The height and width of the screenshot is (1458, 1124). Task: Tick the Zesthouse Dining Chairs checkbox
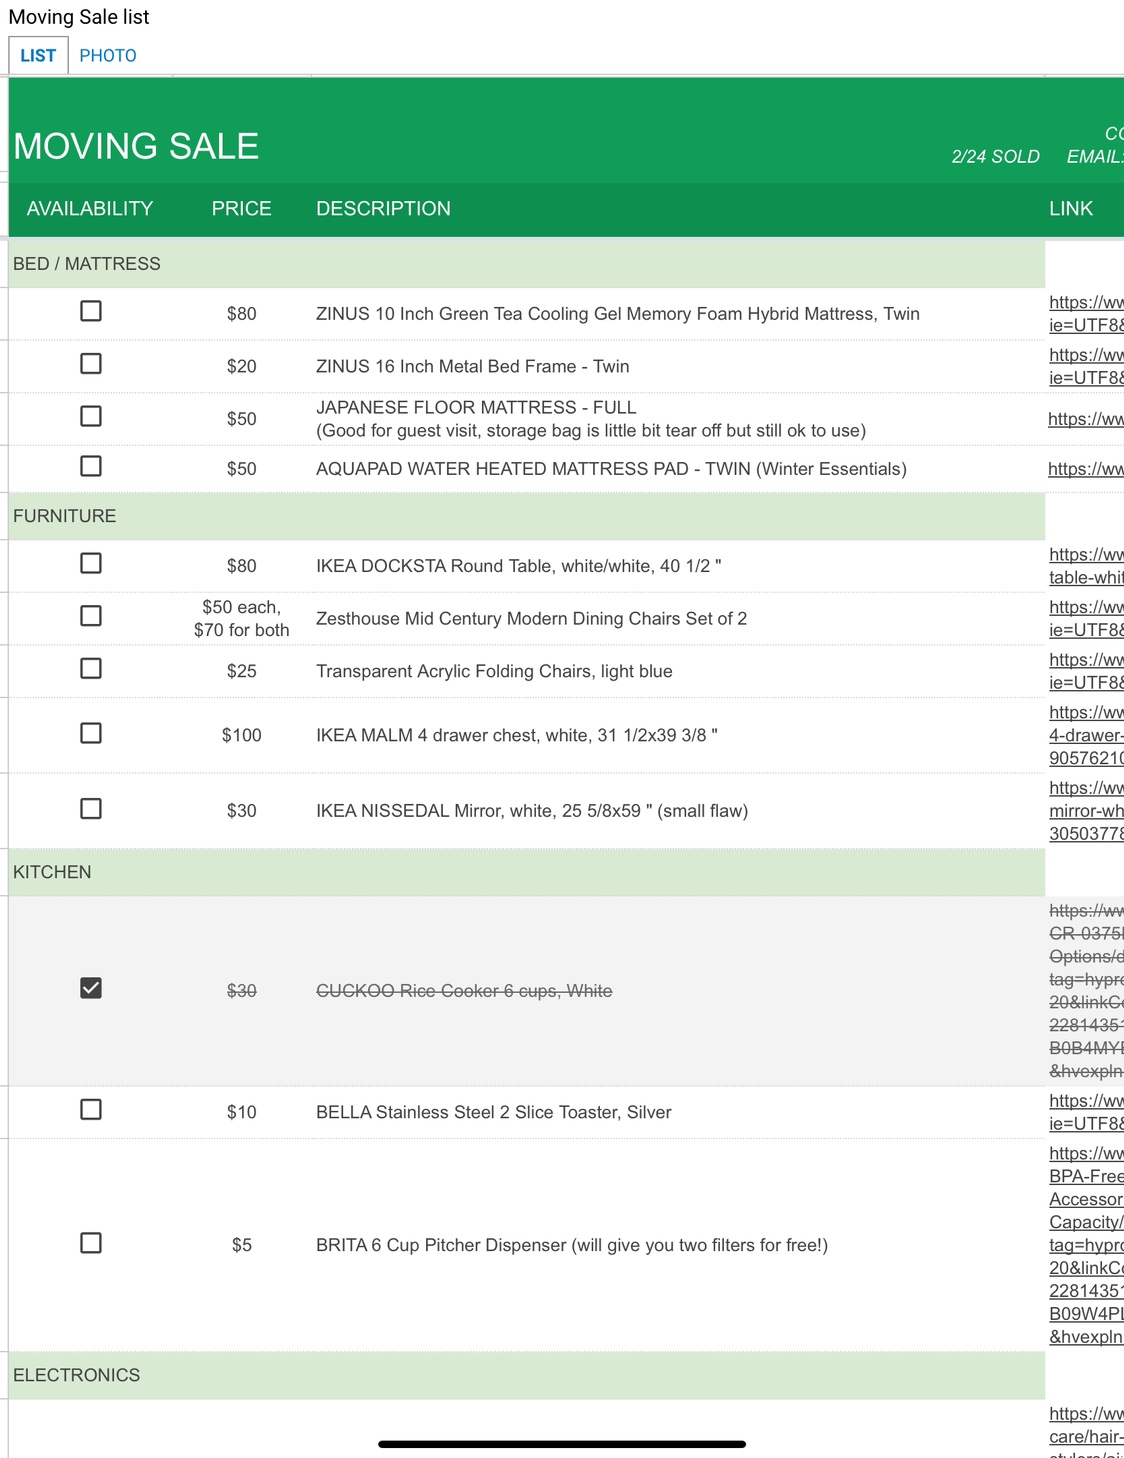(91, 616)
